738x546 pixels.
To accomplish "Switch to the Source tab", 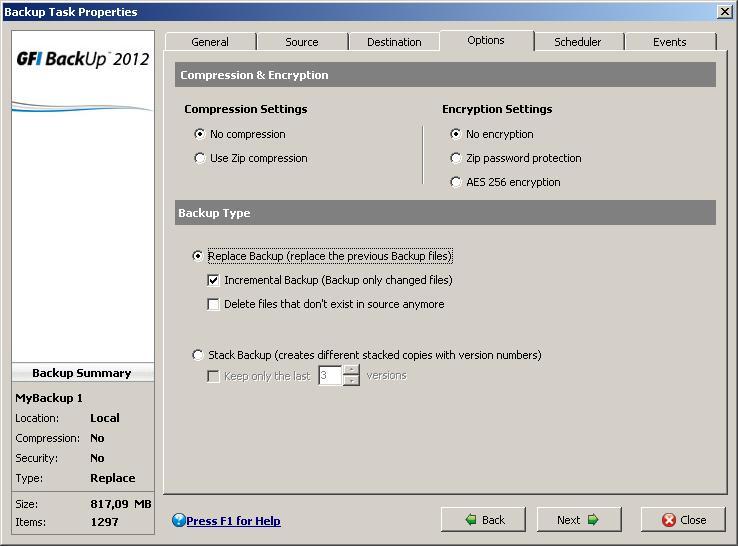I will pos(302,42).
